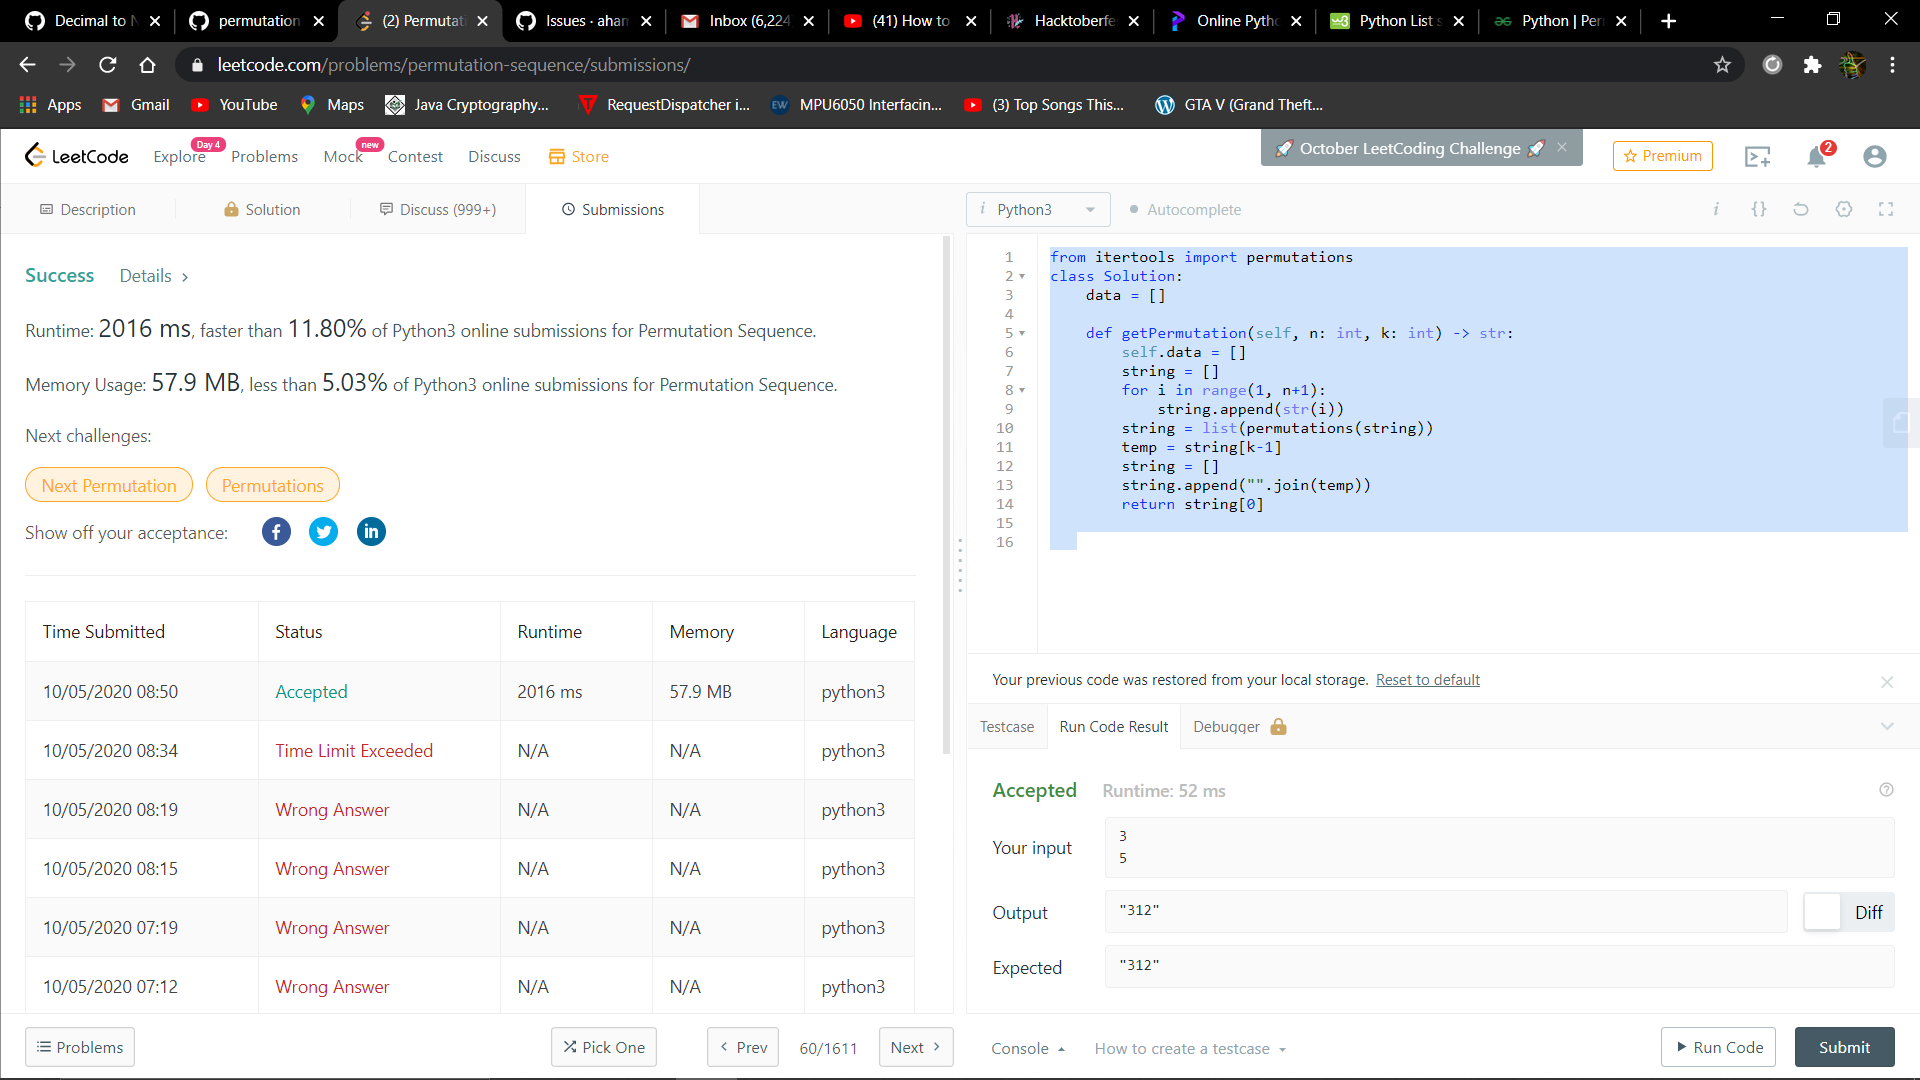Image resolution: width=1920 pixels, height=1080 pixels.
Task: Expand How to create a testcase
Action: click(x=1189, y=1048)
